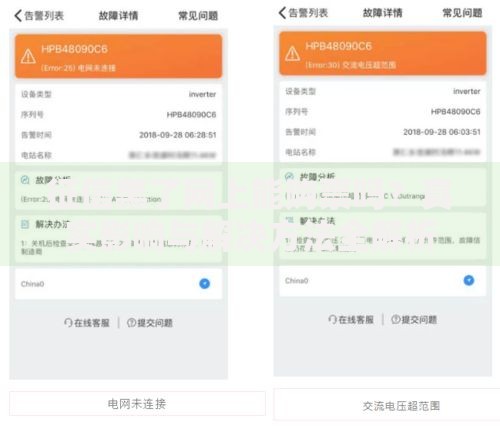The image size is (500, 429).
Task: Tap 提交问题 in right screen
Action: point(414,320)
